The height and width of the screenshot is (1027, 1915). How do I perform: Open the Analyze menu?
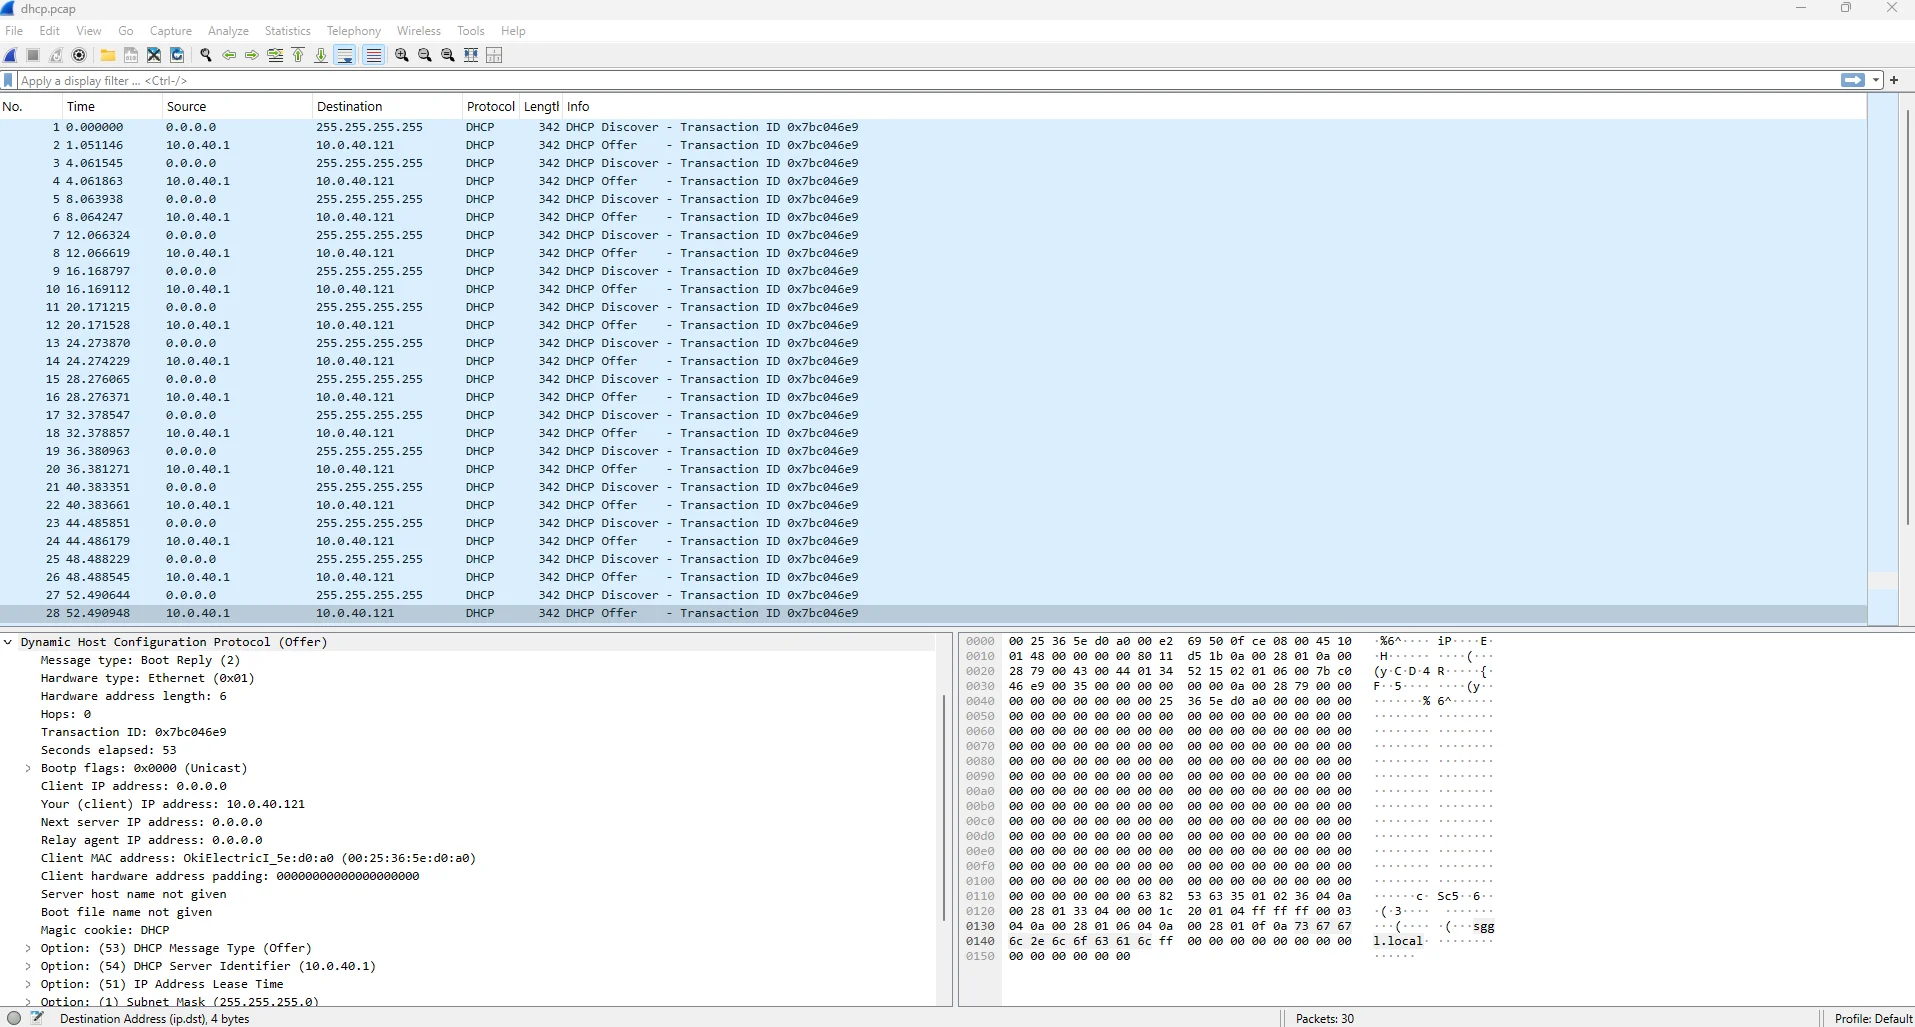coord(228,31)
